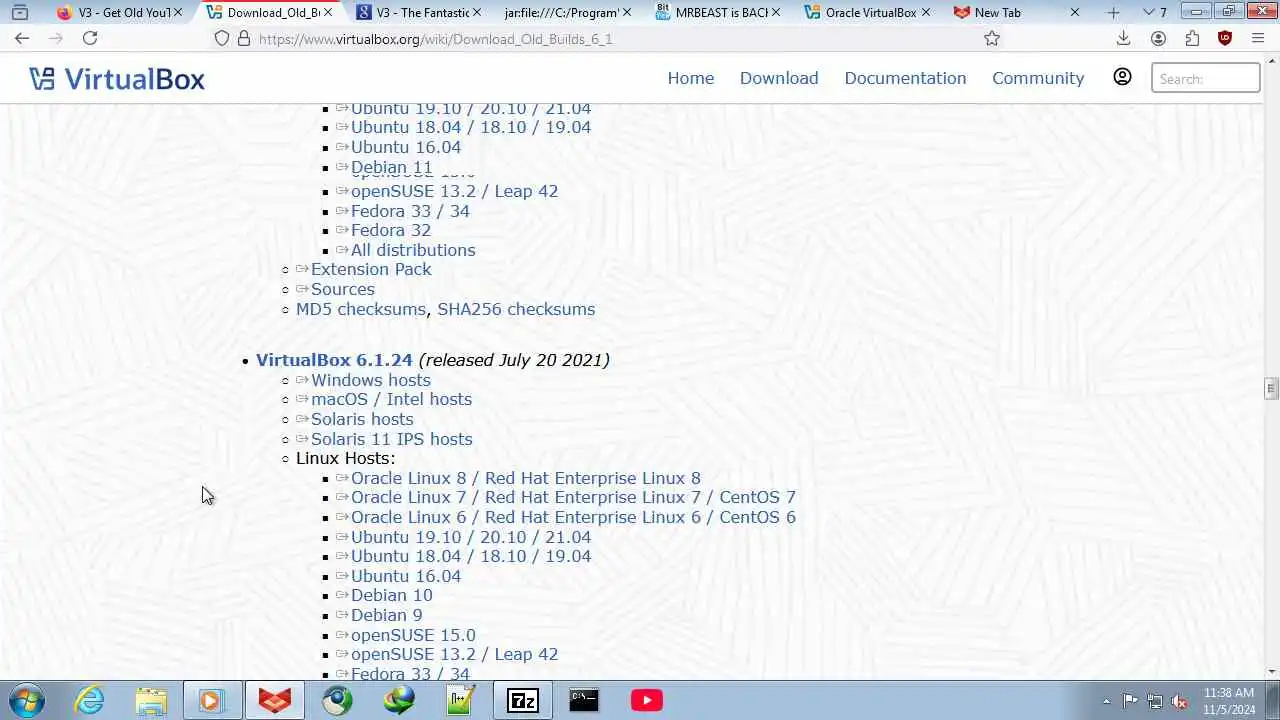Open the command prompt taskbar icon
1280x720 pixels.
pos(584,700)
